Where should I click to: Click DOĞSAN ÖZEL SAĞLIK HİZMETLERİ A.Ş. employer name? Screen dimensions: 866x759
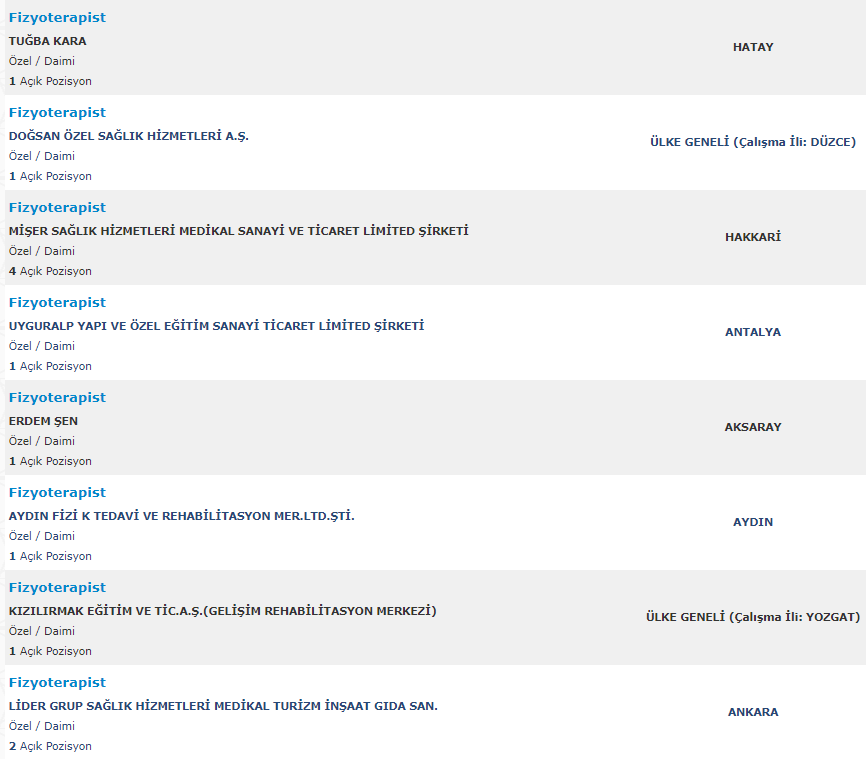128,136
